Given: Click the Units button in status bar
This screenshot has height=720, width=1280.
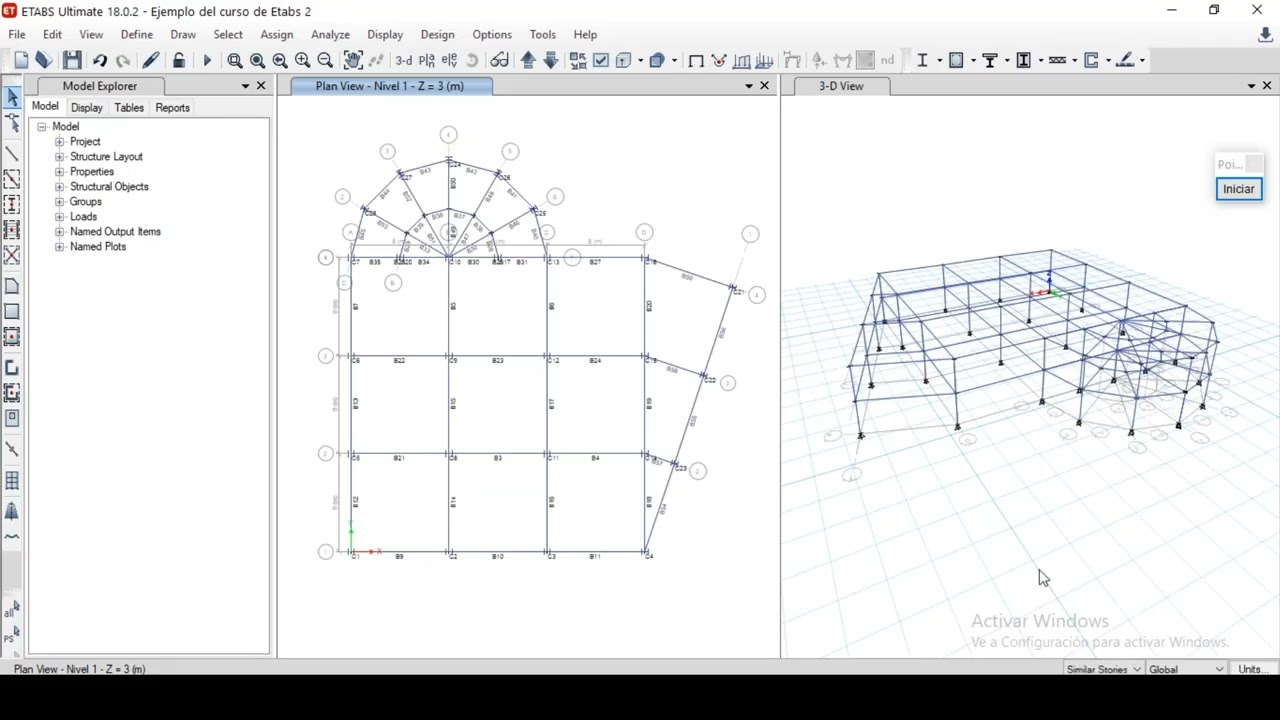Looking at the screenshot, I should click(1254, 669).
